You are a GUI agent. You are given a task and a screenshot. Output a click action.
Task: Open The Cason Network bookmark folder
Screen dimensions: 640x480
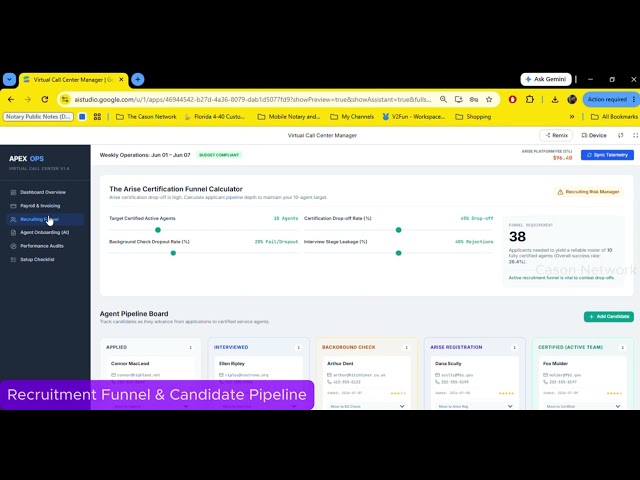pos(146,117)
